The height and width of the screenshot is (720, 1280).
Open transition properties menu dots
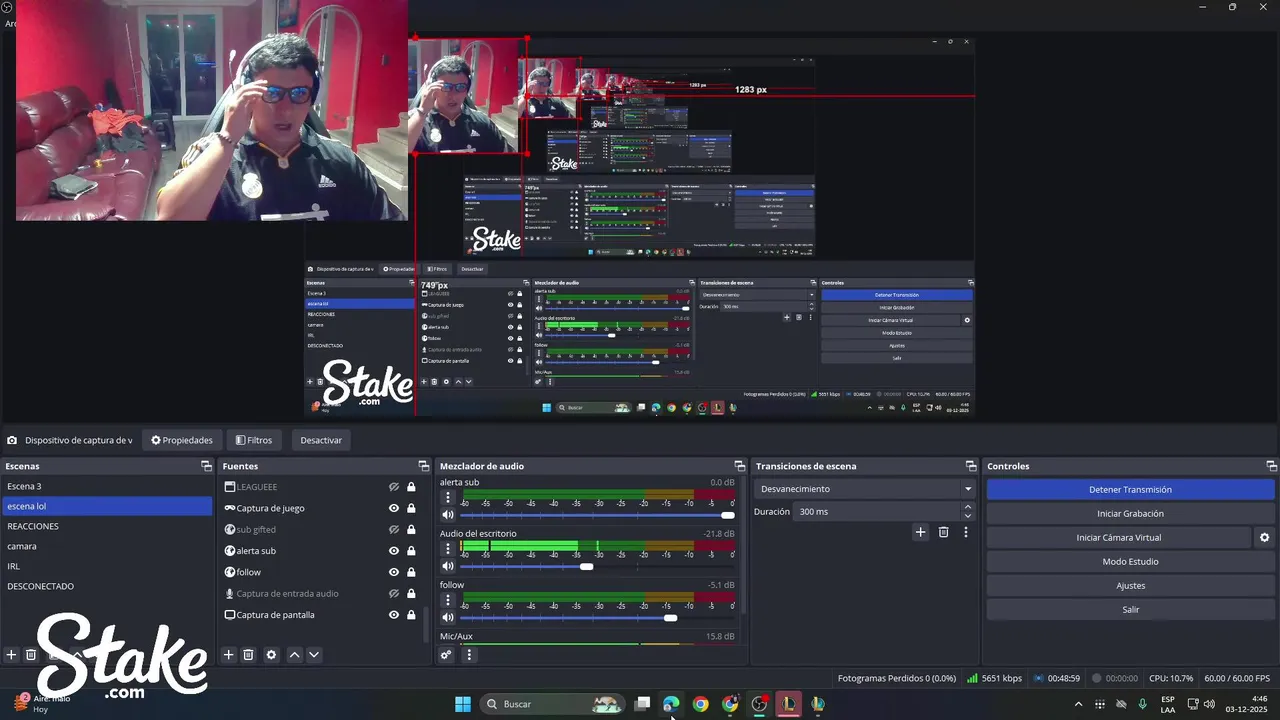966,532
